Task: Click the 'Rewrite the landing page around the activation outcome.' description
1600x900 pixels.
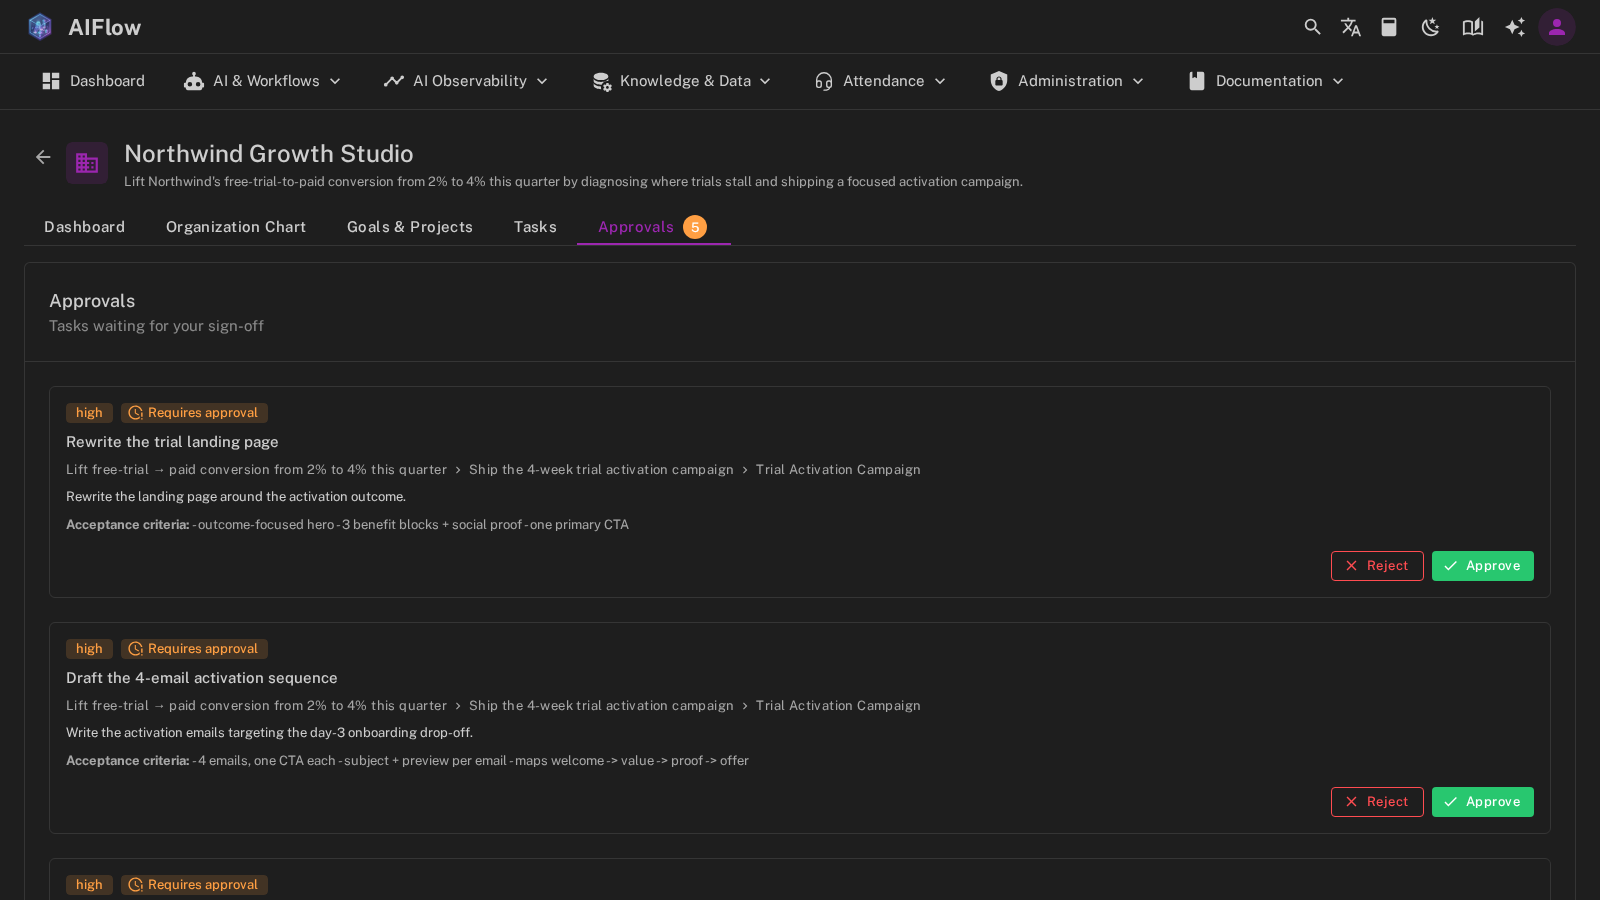Action: [x=236, y=497]
